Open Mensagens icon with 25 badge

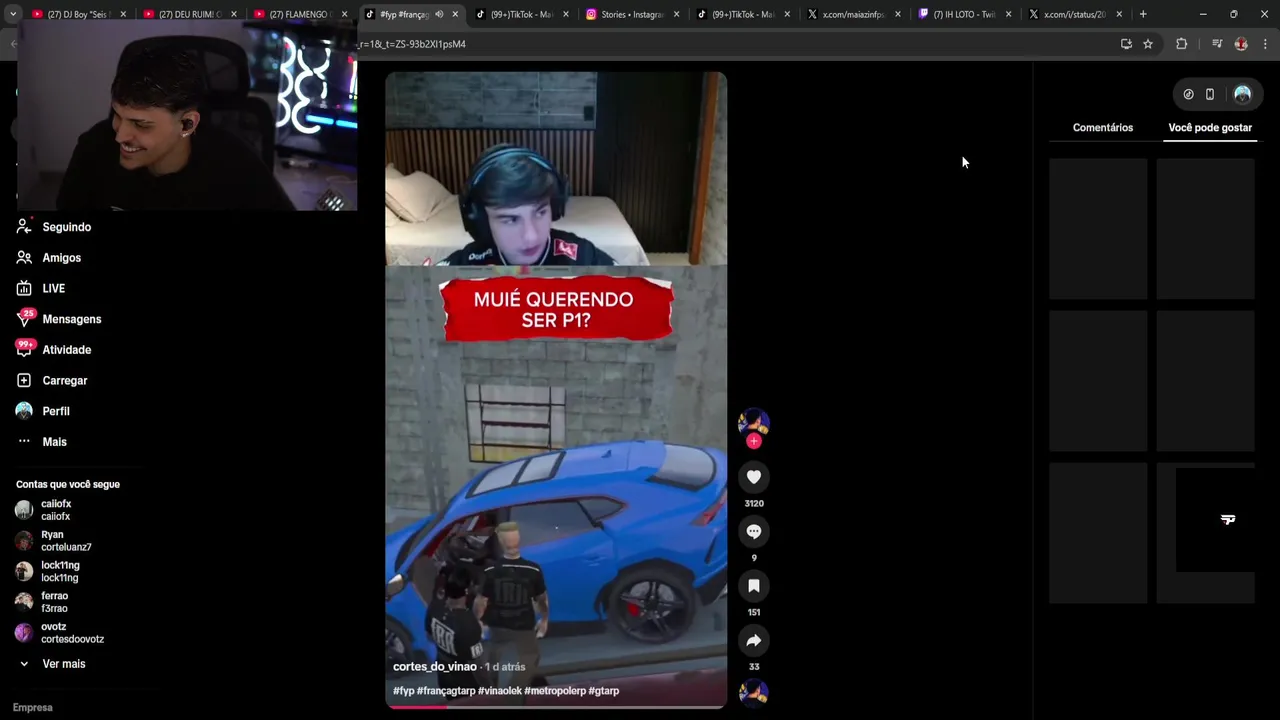pos(24,319)
